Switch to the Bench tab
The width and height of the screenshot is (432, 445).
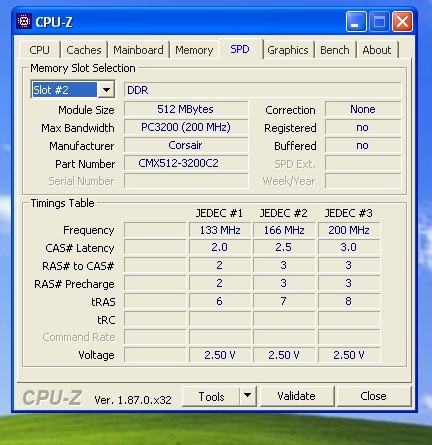[x=335, y=50]
